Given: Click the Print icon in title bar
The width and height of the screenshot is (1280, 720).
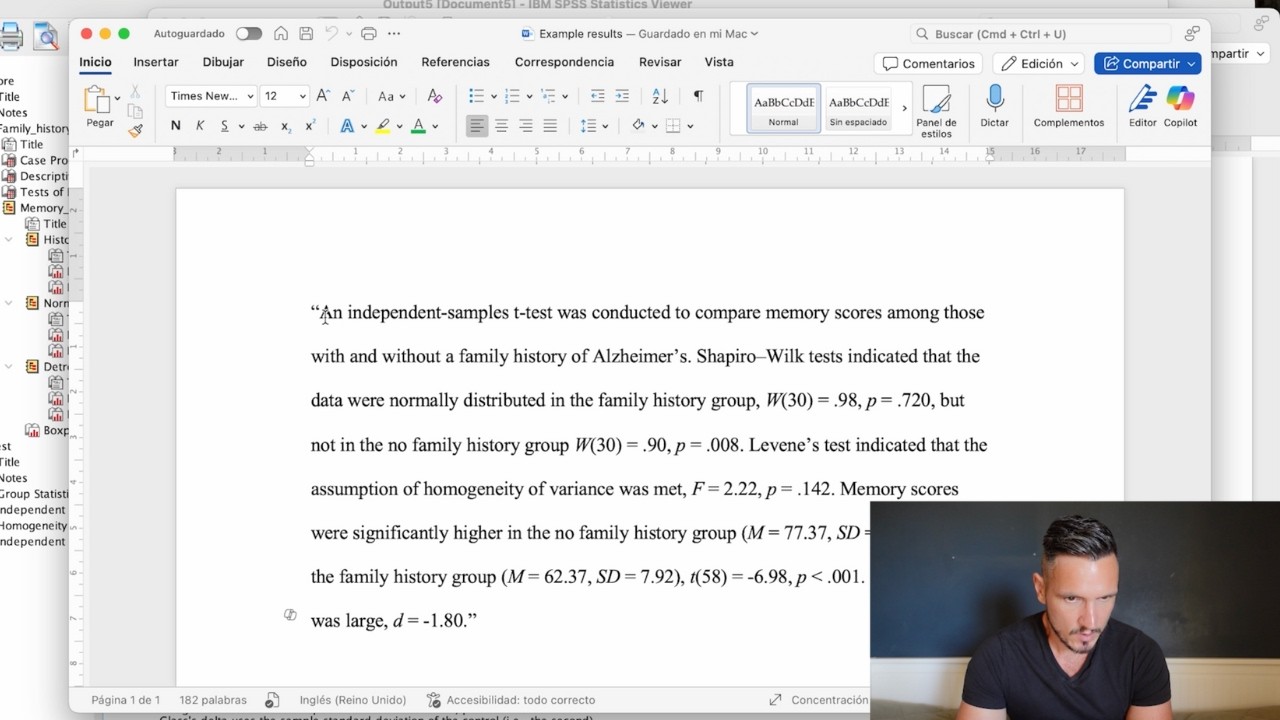Looking at the screenshot, I should click(368, 34).
